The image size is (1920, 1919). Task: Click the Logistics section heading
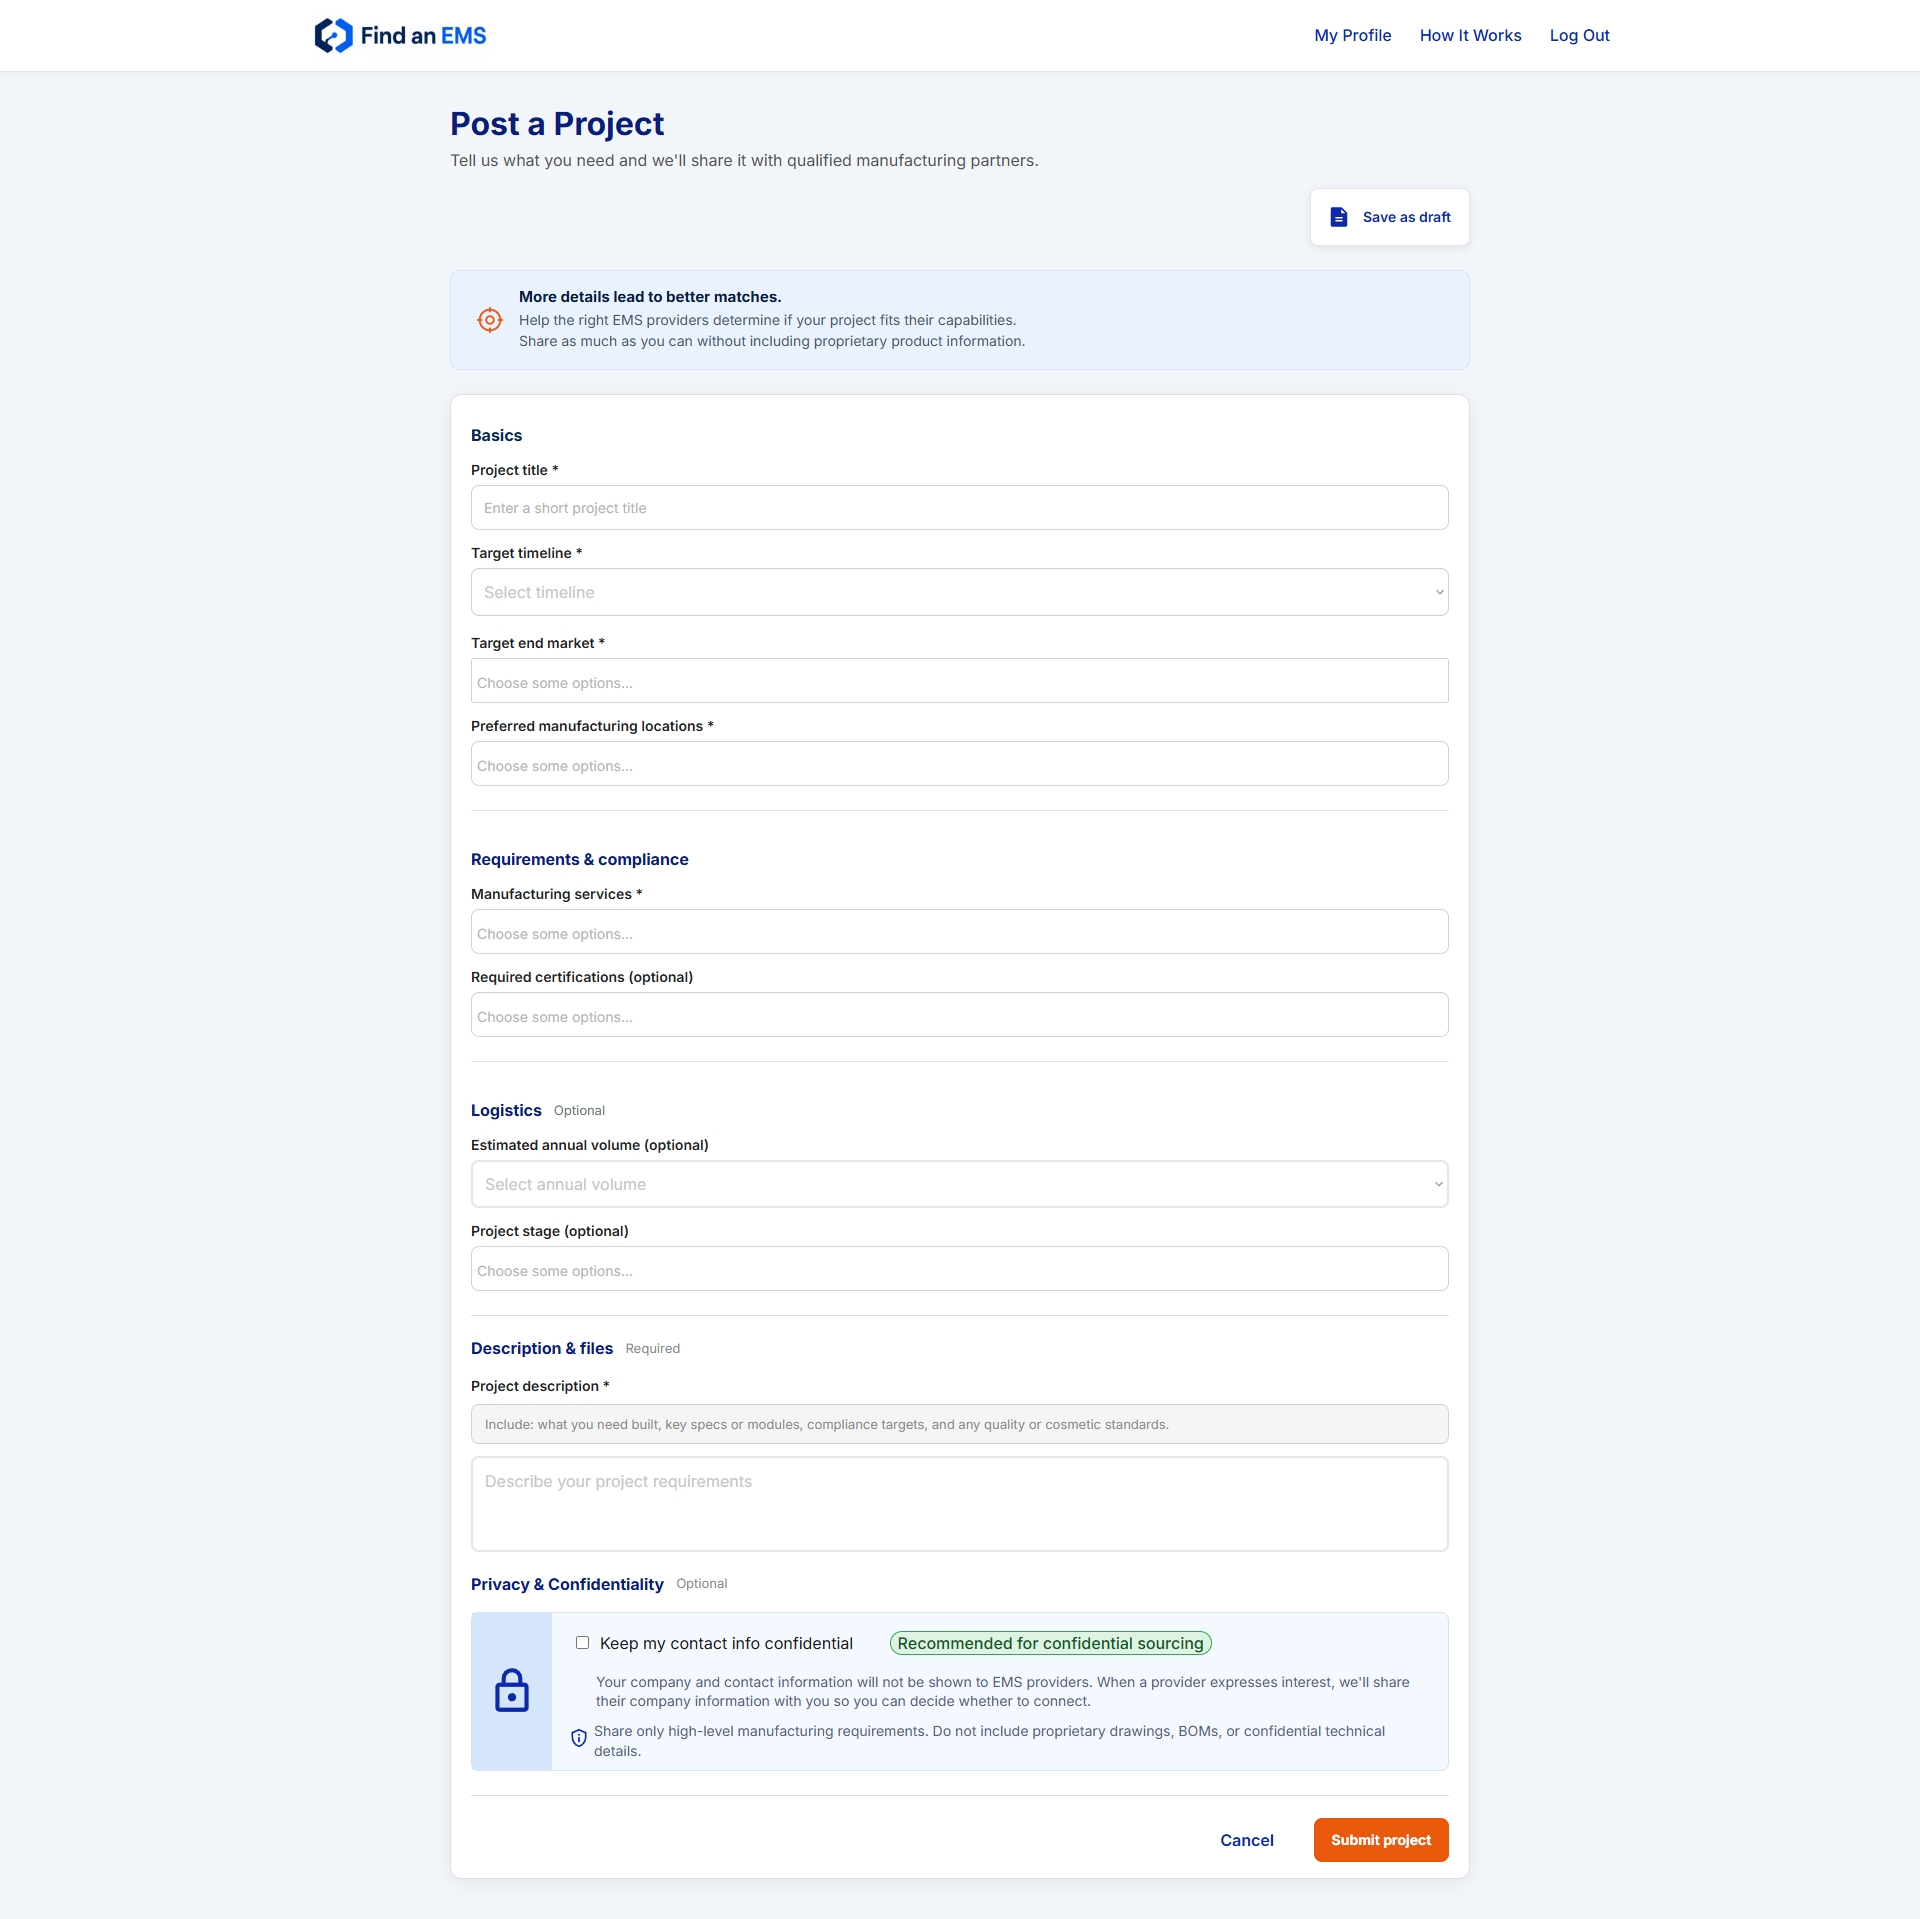[x=506, y=1111]
